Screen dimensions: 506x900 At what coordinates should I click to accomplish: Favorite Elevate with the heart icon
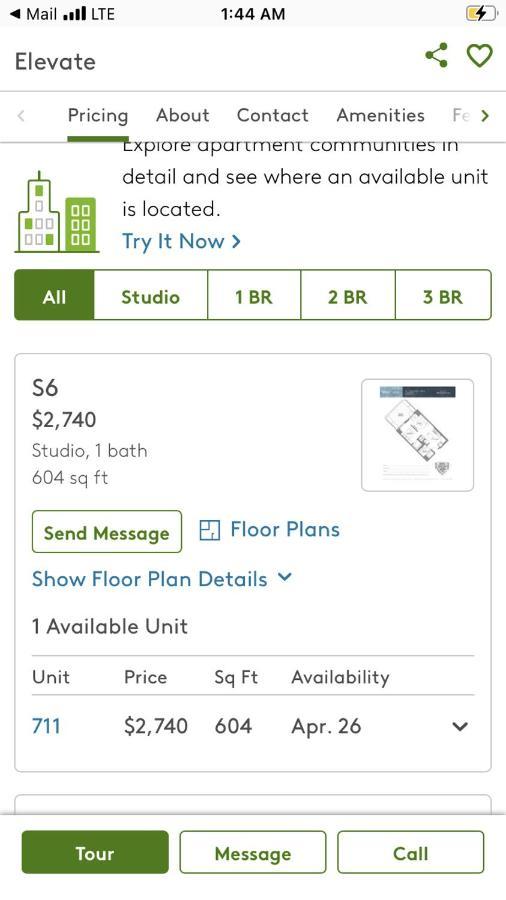coord(480,56)
